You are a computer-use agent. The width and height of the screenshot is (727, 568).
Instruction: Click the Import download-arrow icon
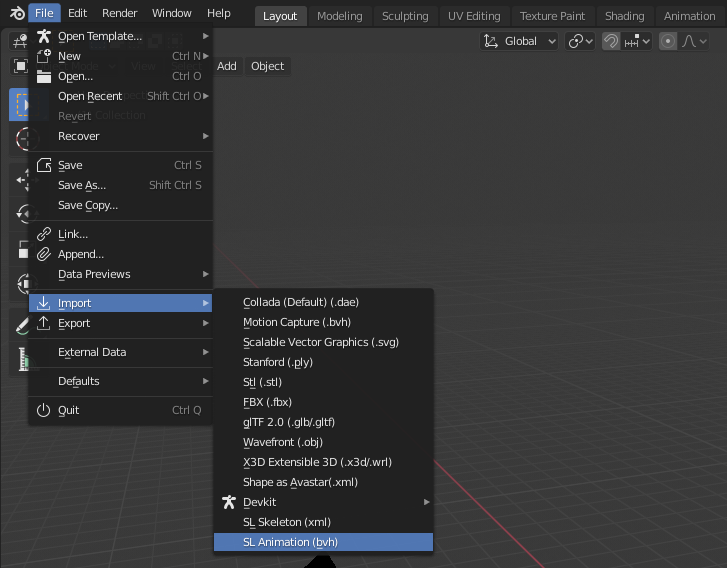(x=44, y=303)
